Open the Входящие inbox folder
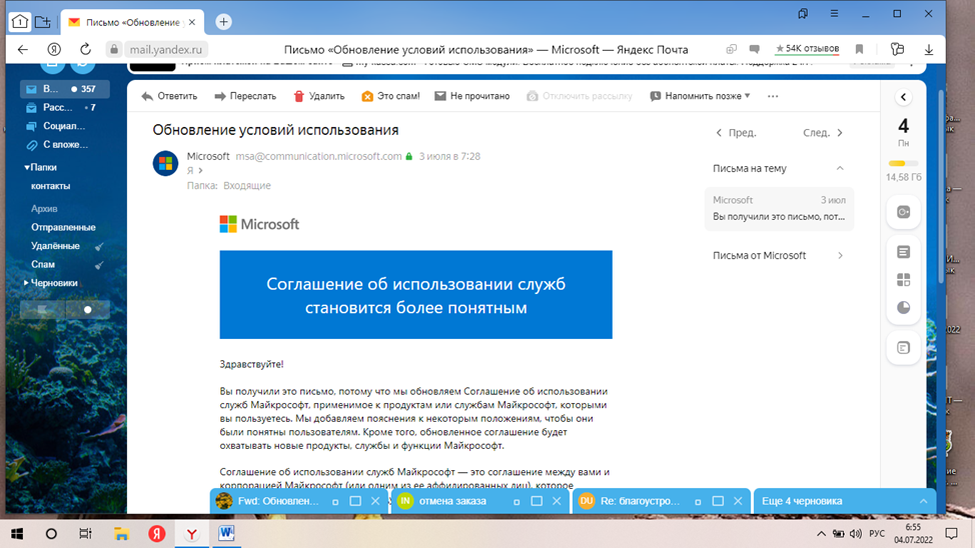 pyautogui.click(x=65, y=89)
